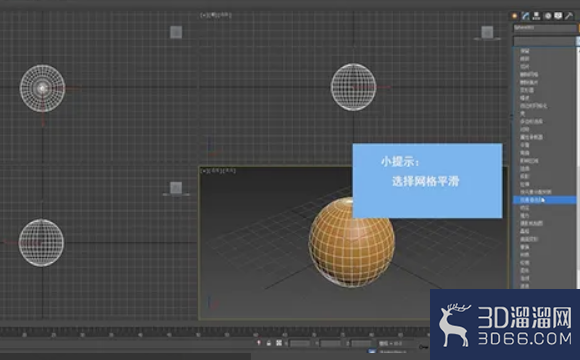Open the Hierarchy panel tab
Viewport: 580px width, 360px height.
click(x=536, y=16)
